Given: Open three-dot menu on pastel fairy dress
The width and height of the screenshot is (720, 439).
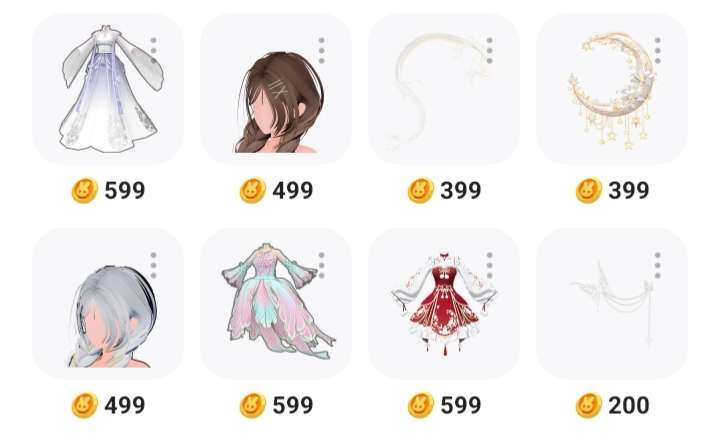Looking at the screenshot, I should click(x=321, y=265).
